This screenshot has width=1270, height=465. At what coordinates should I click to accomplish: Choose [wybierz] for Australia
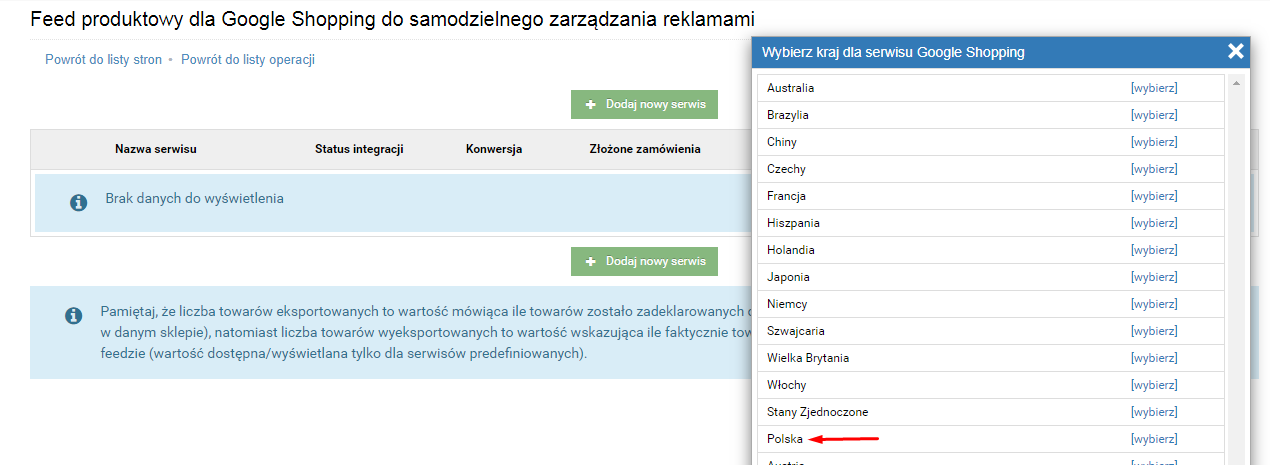click(x=1154, y=88)
